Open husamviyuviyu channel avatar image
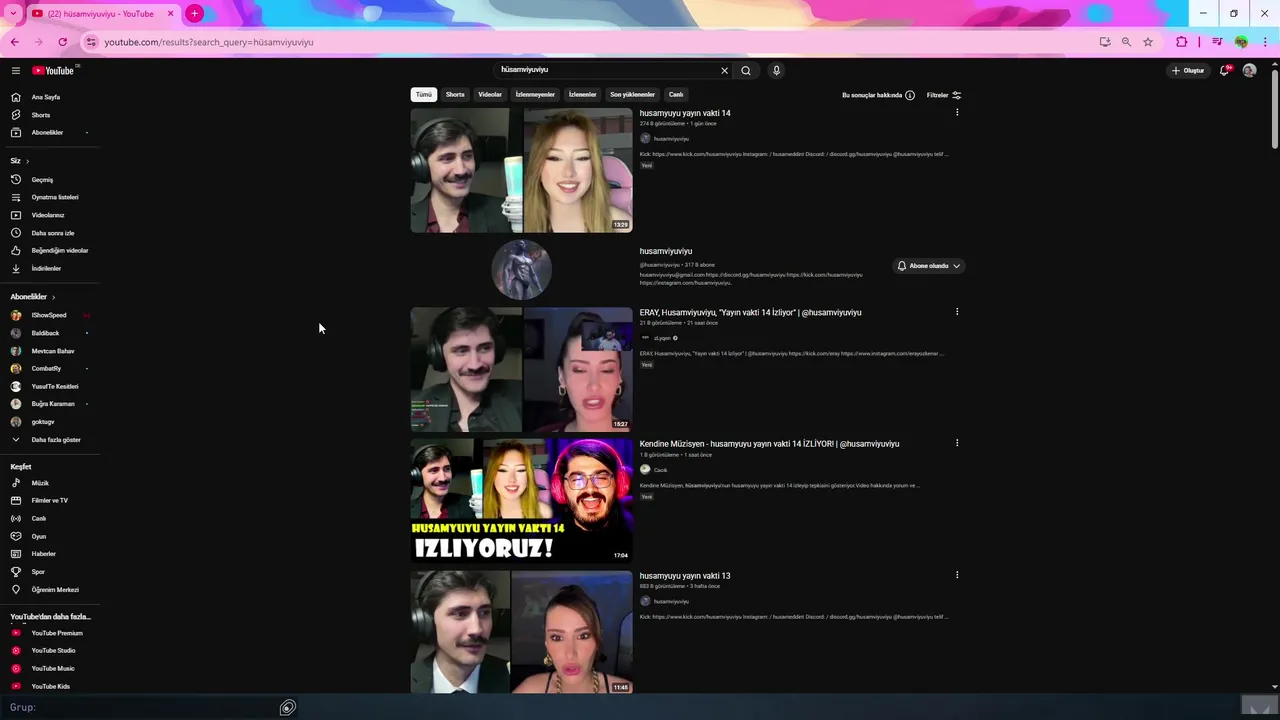Viewport: 1280px width, 720px height. [521, 269]
